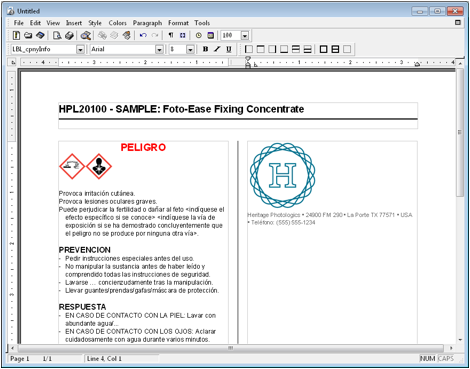The width and height of the screenshot is (470, 369).
Task: Click the Open file folder icon
Action: pos(28,35)
